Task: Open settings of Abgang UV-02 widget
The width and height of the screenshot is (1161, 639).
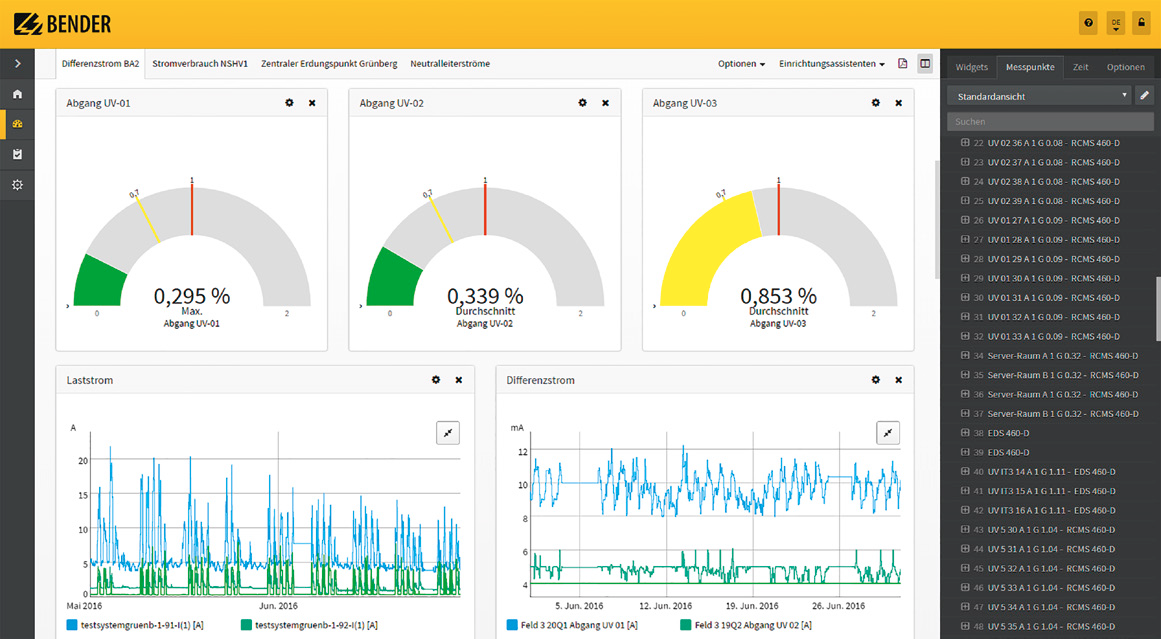Action: click(583, 103)
